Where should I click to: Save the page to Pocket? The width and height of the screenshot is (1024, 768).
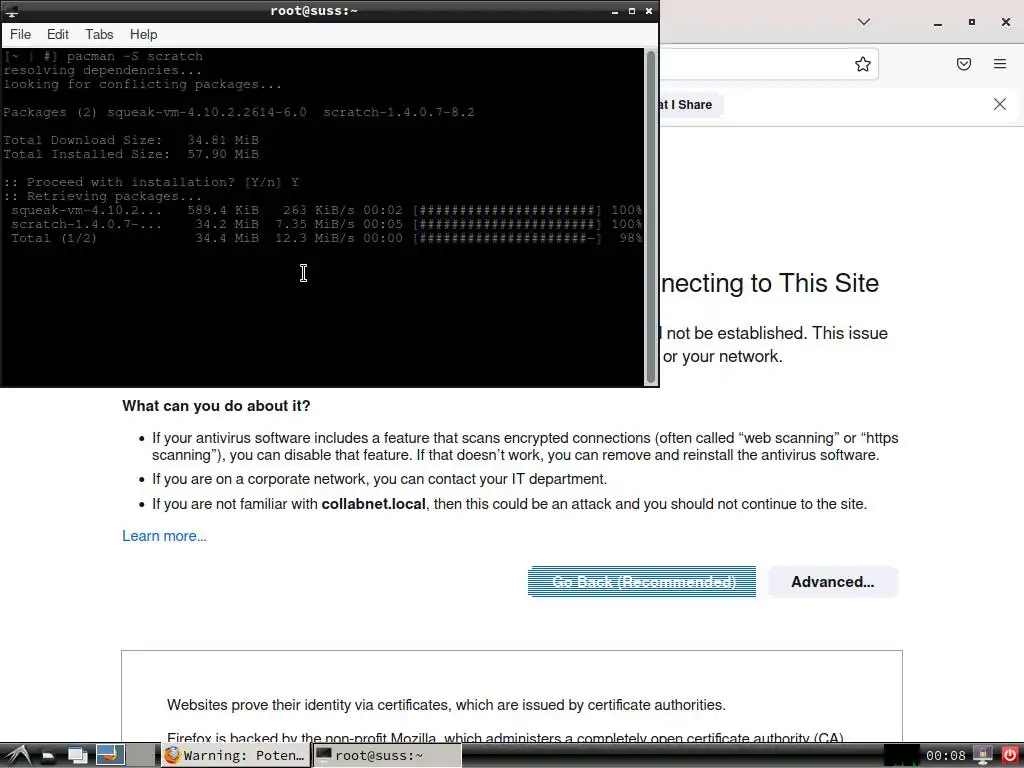pos(964,64)
